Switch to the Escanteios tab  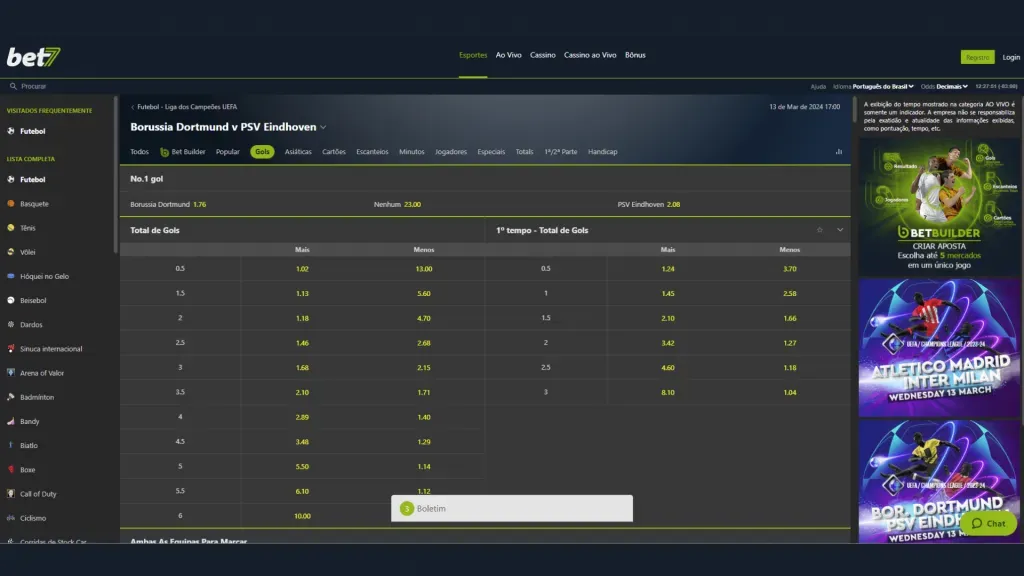coord(372,152)
